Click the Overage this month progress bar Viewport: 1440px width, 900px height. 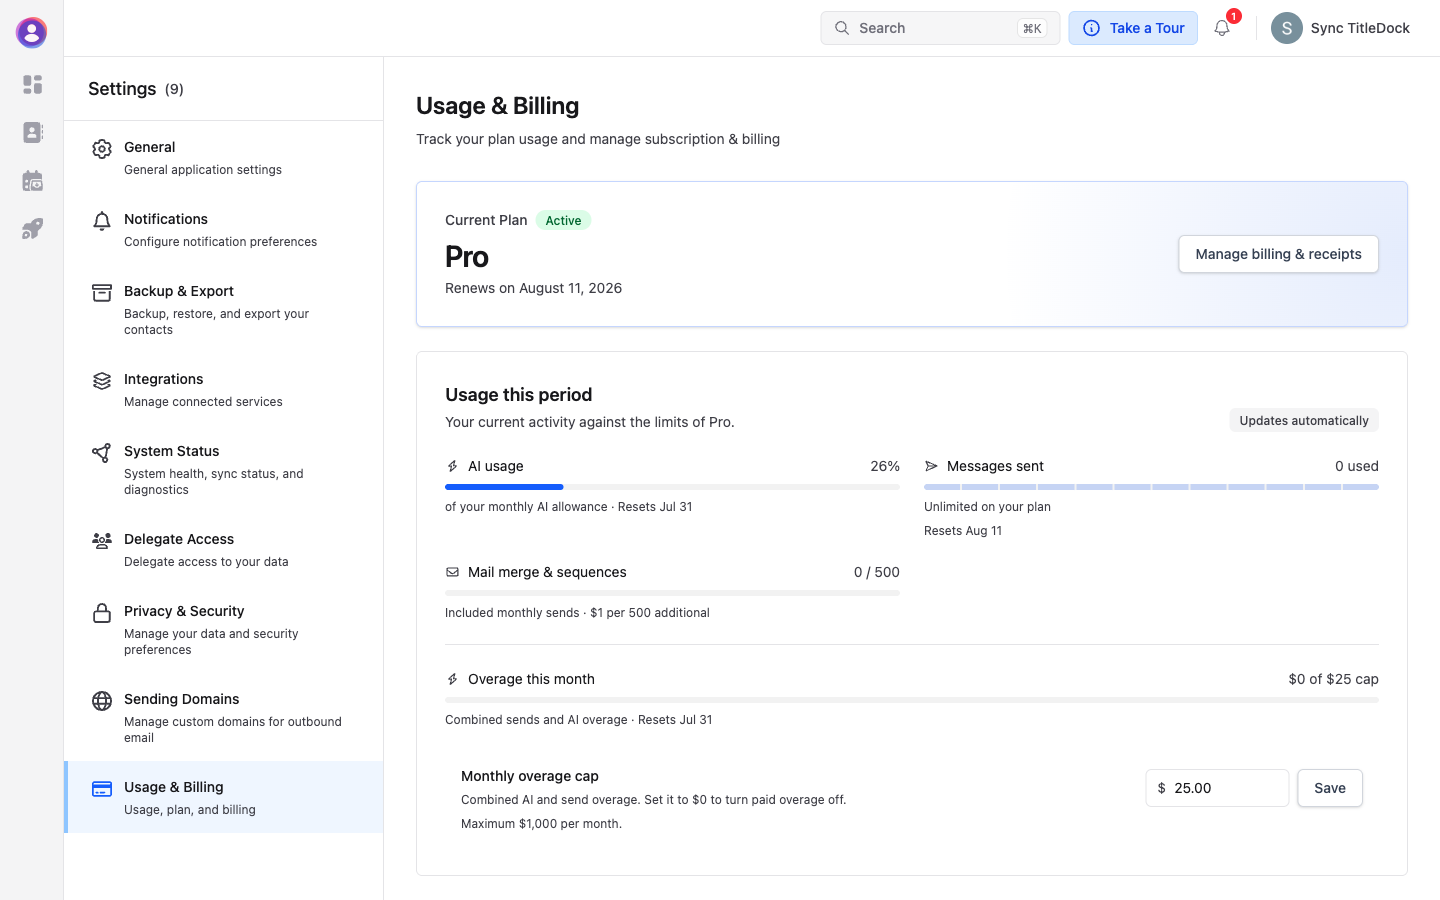pos(912,700)
